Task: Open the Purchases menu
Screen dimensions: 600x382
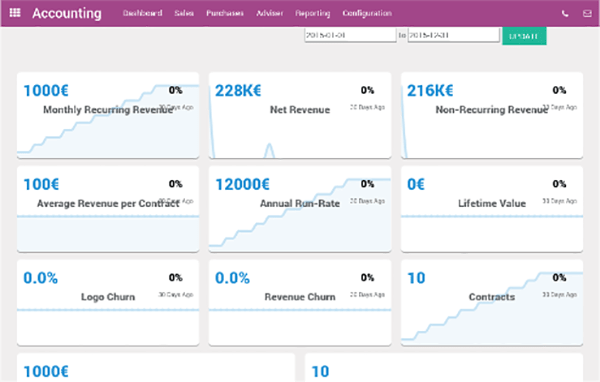Action: (x=225, y=13)
